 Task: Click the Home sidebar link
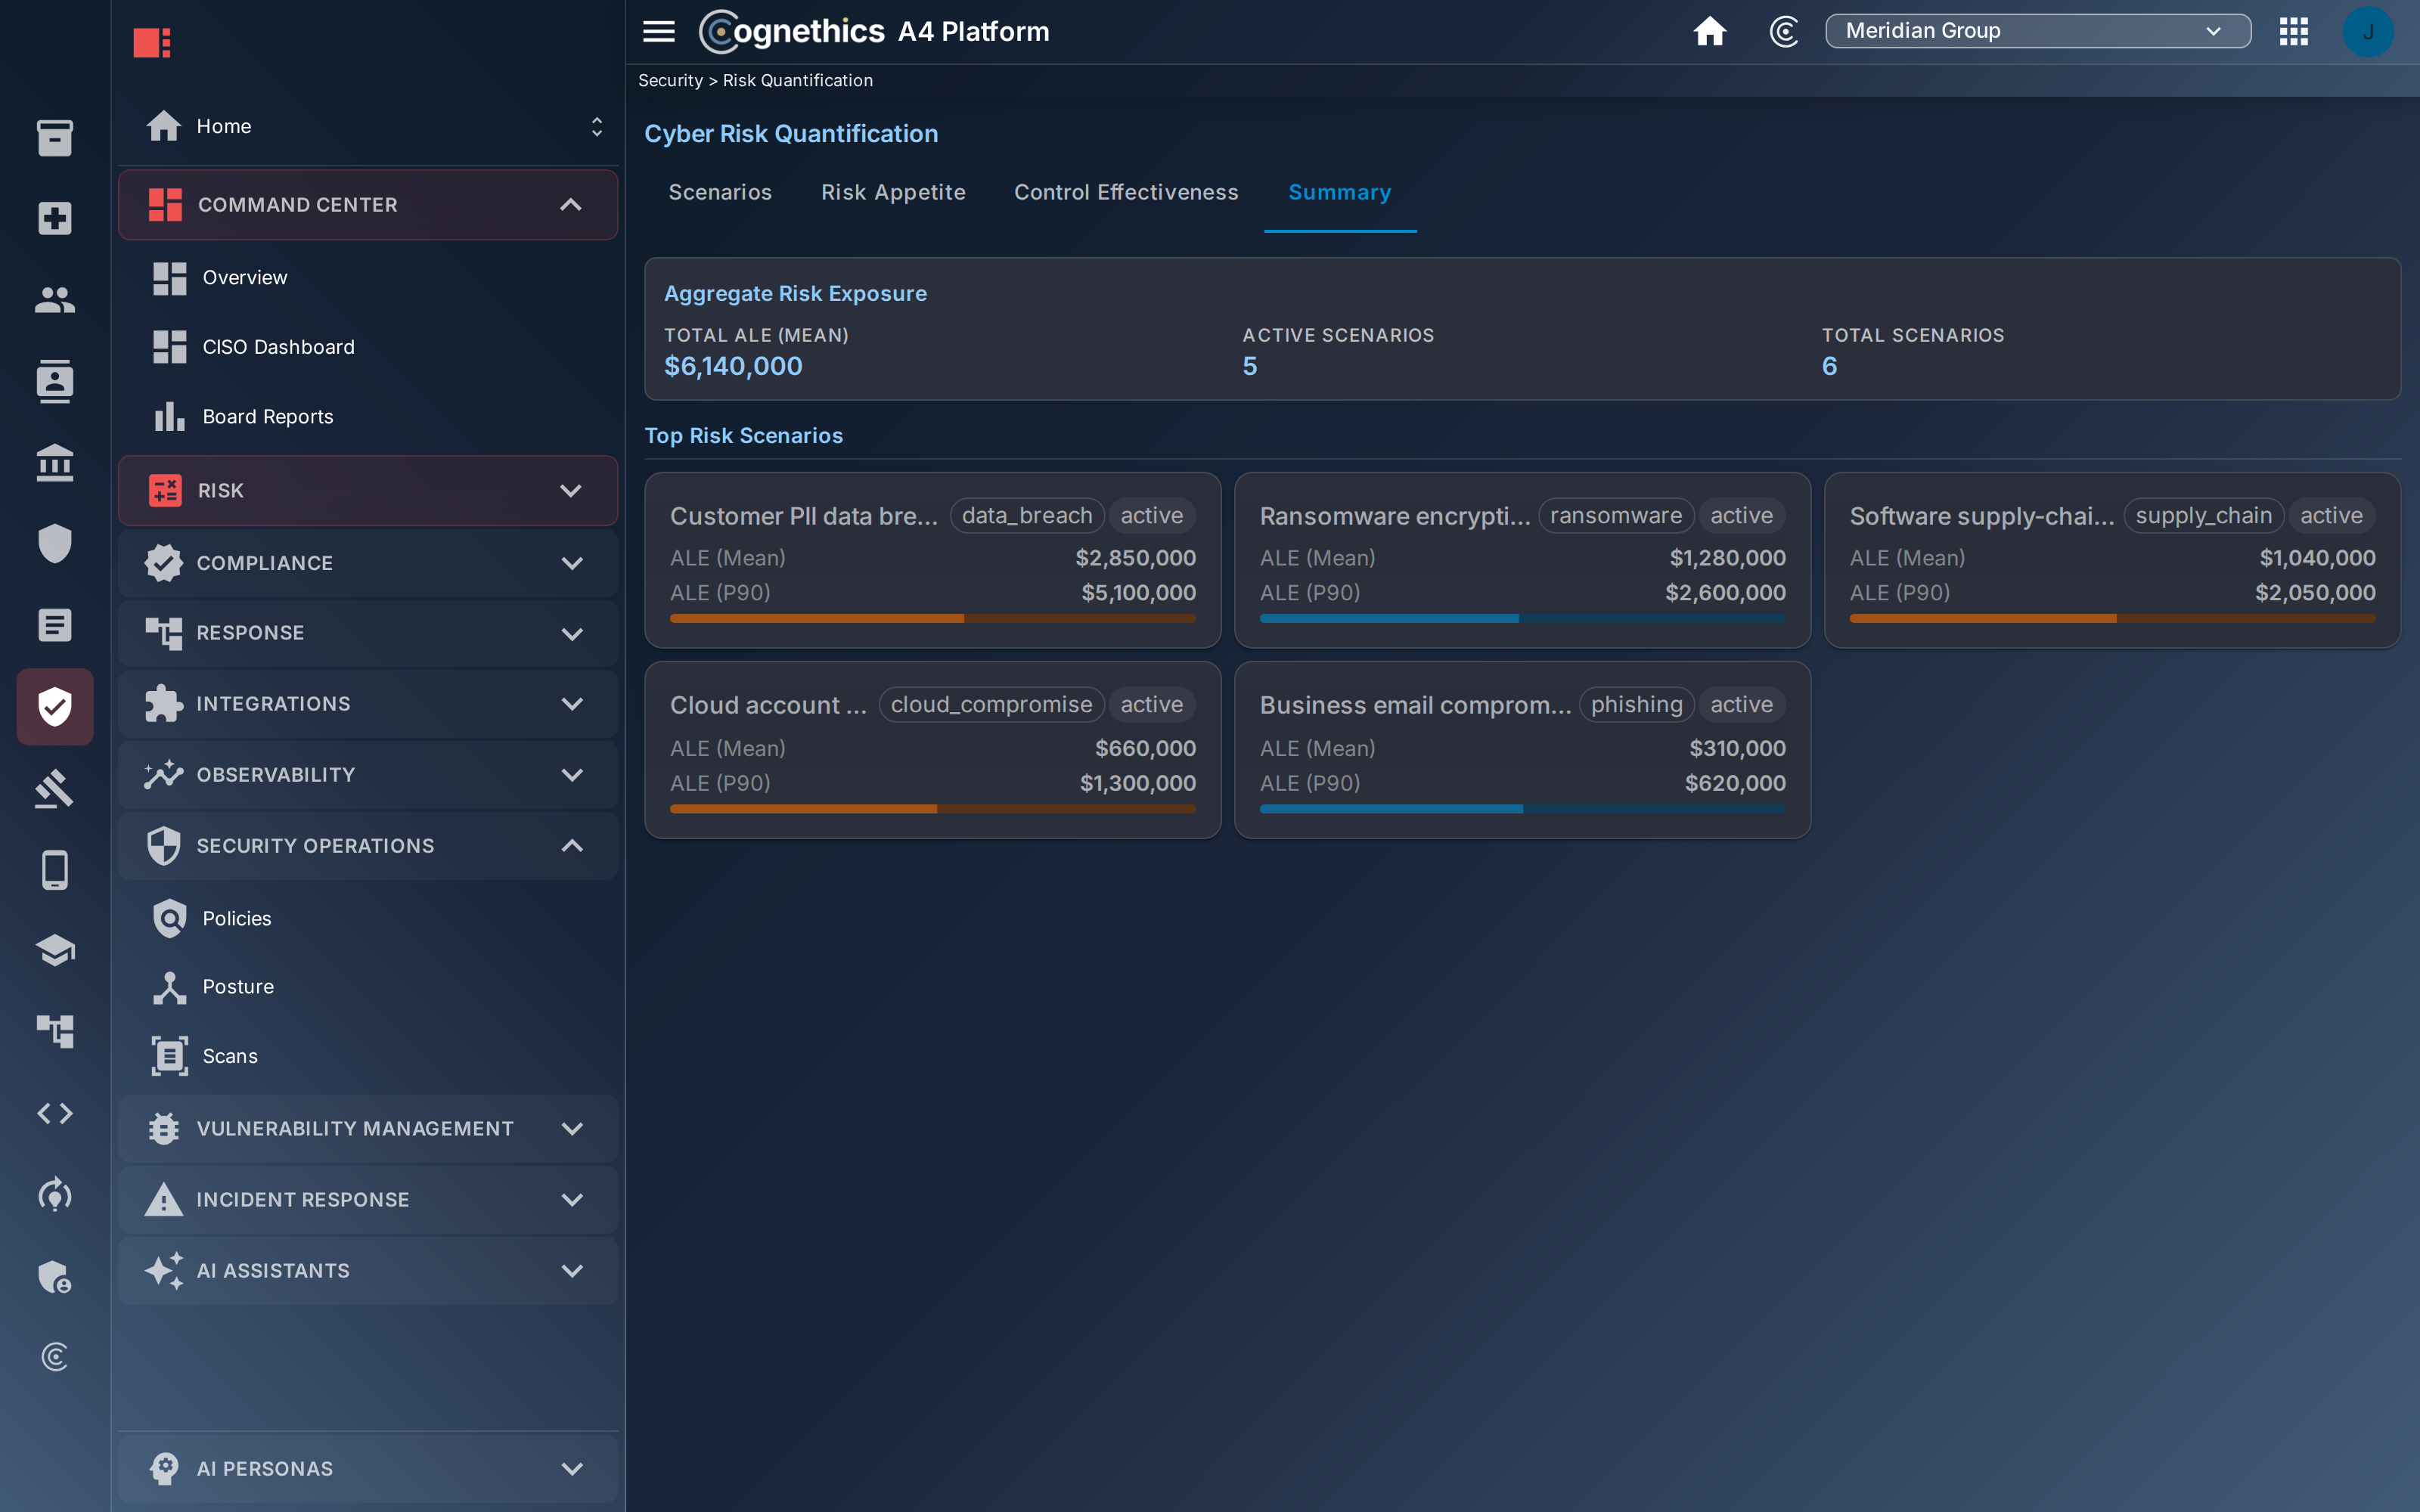224,126
